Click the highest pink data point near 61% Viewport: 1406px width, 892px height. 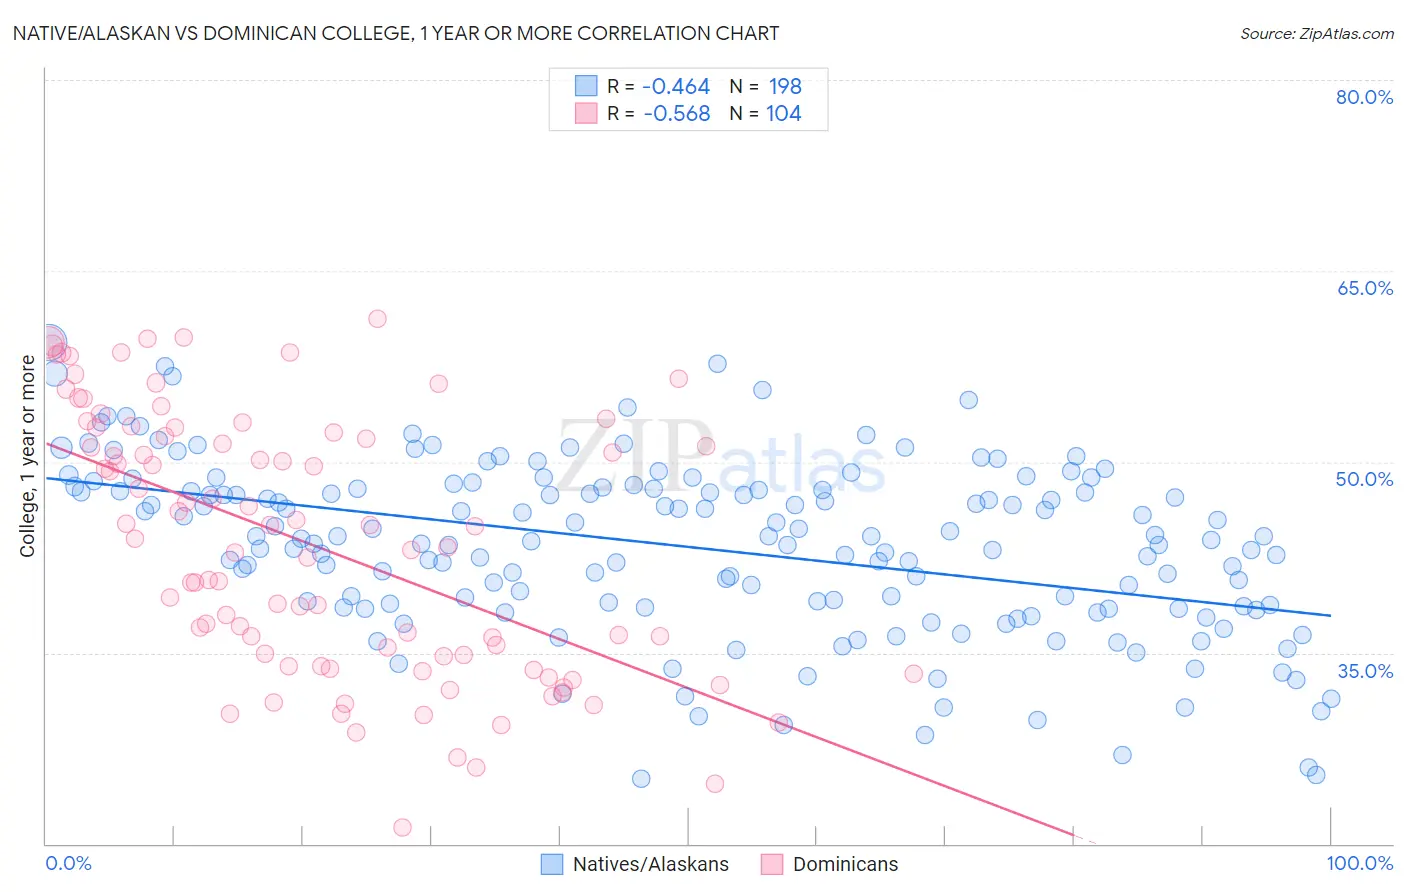pyautogui.click(x=377, y=319)
